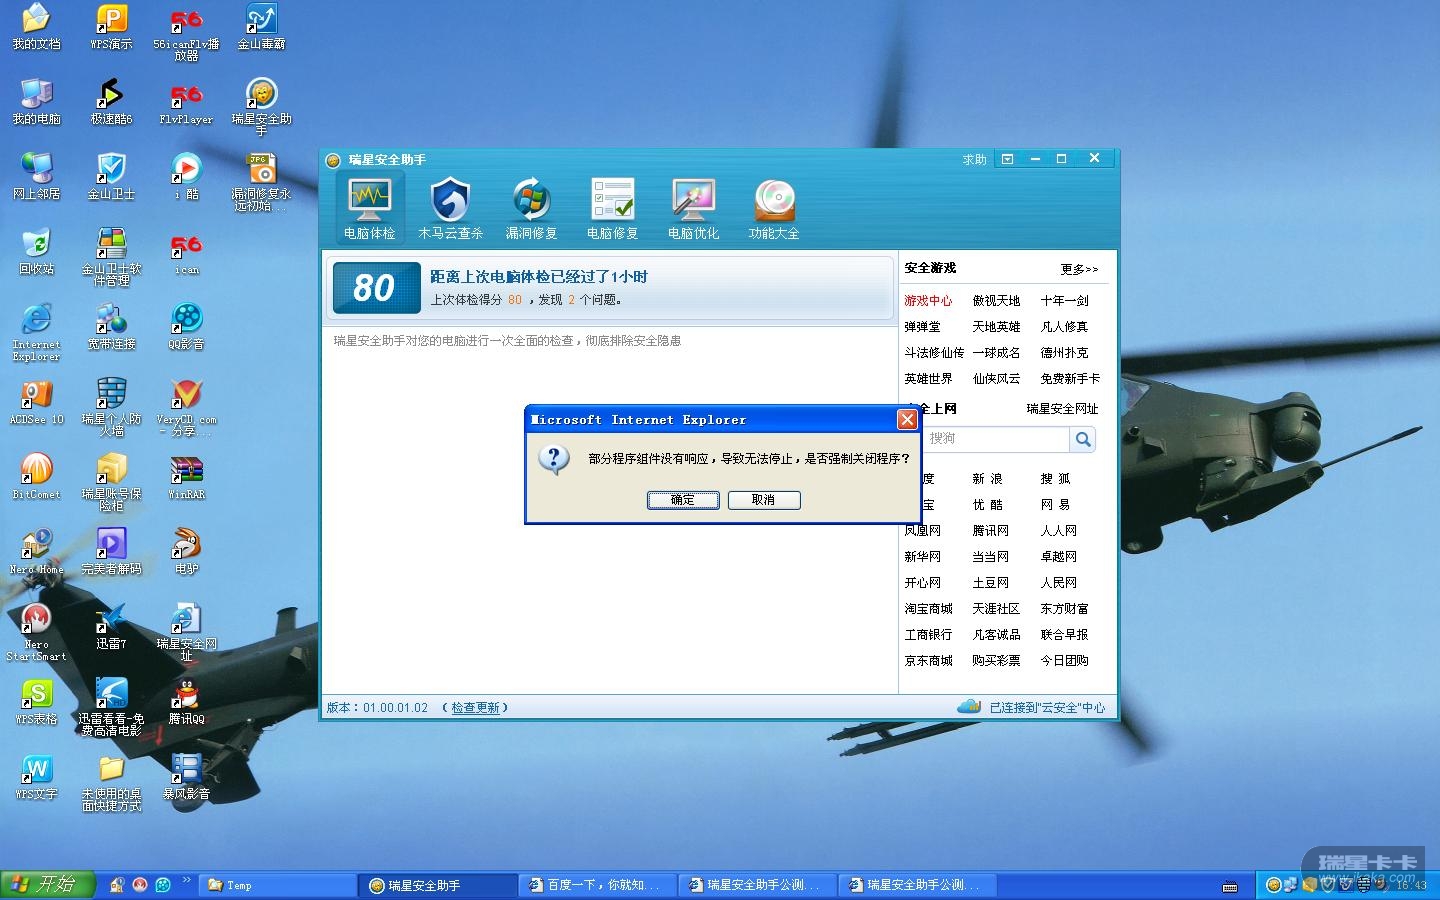
Task: Switch to the Temp taskbar window
Action: [279, 885]
